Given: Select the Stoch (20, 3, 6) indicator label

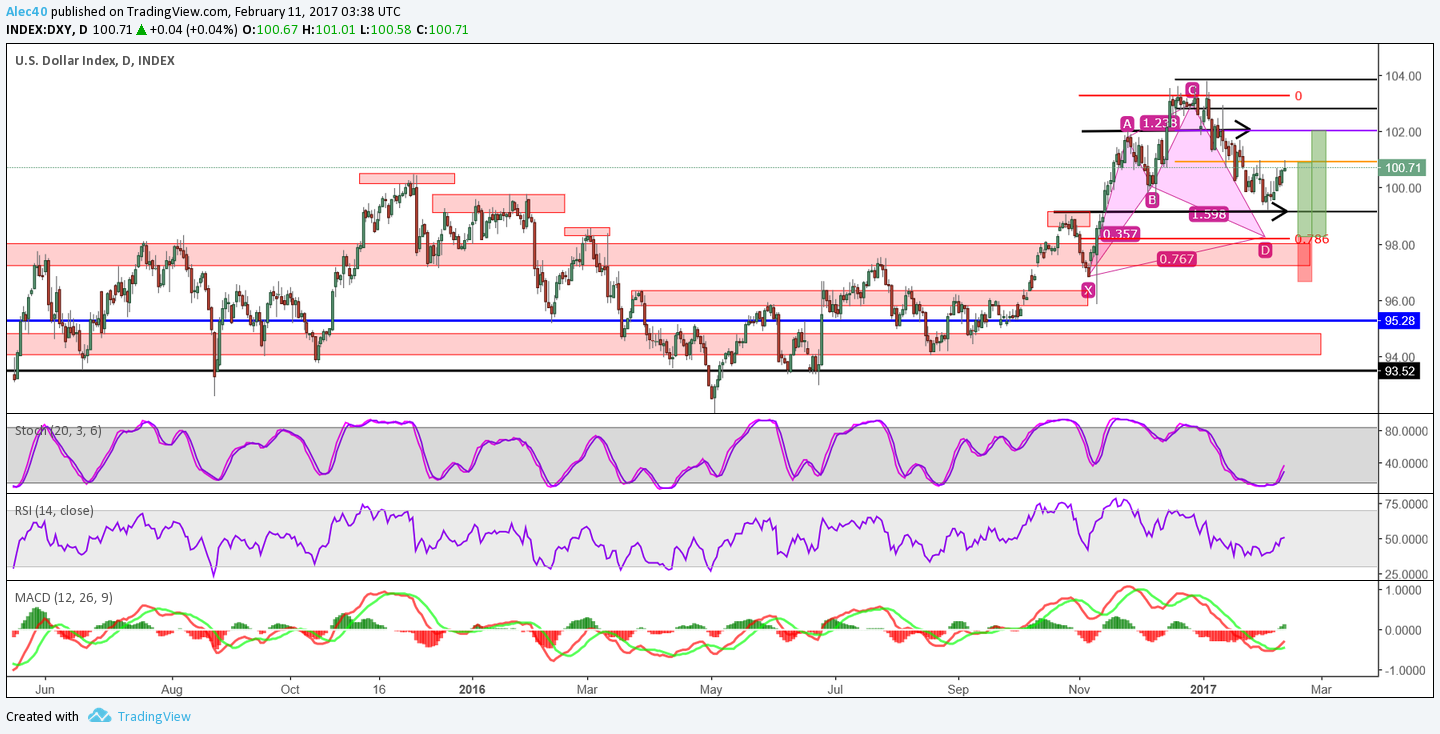Looking at the screenshot, I should [60, 431].
